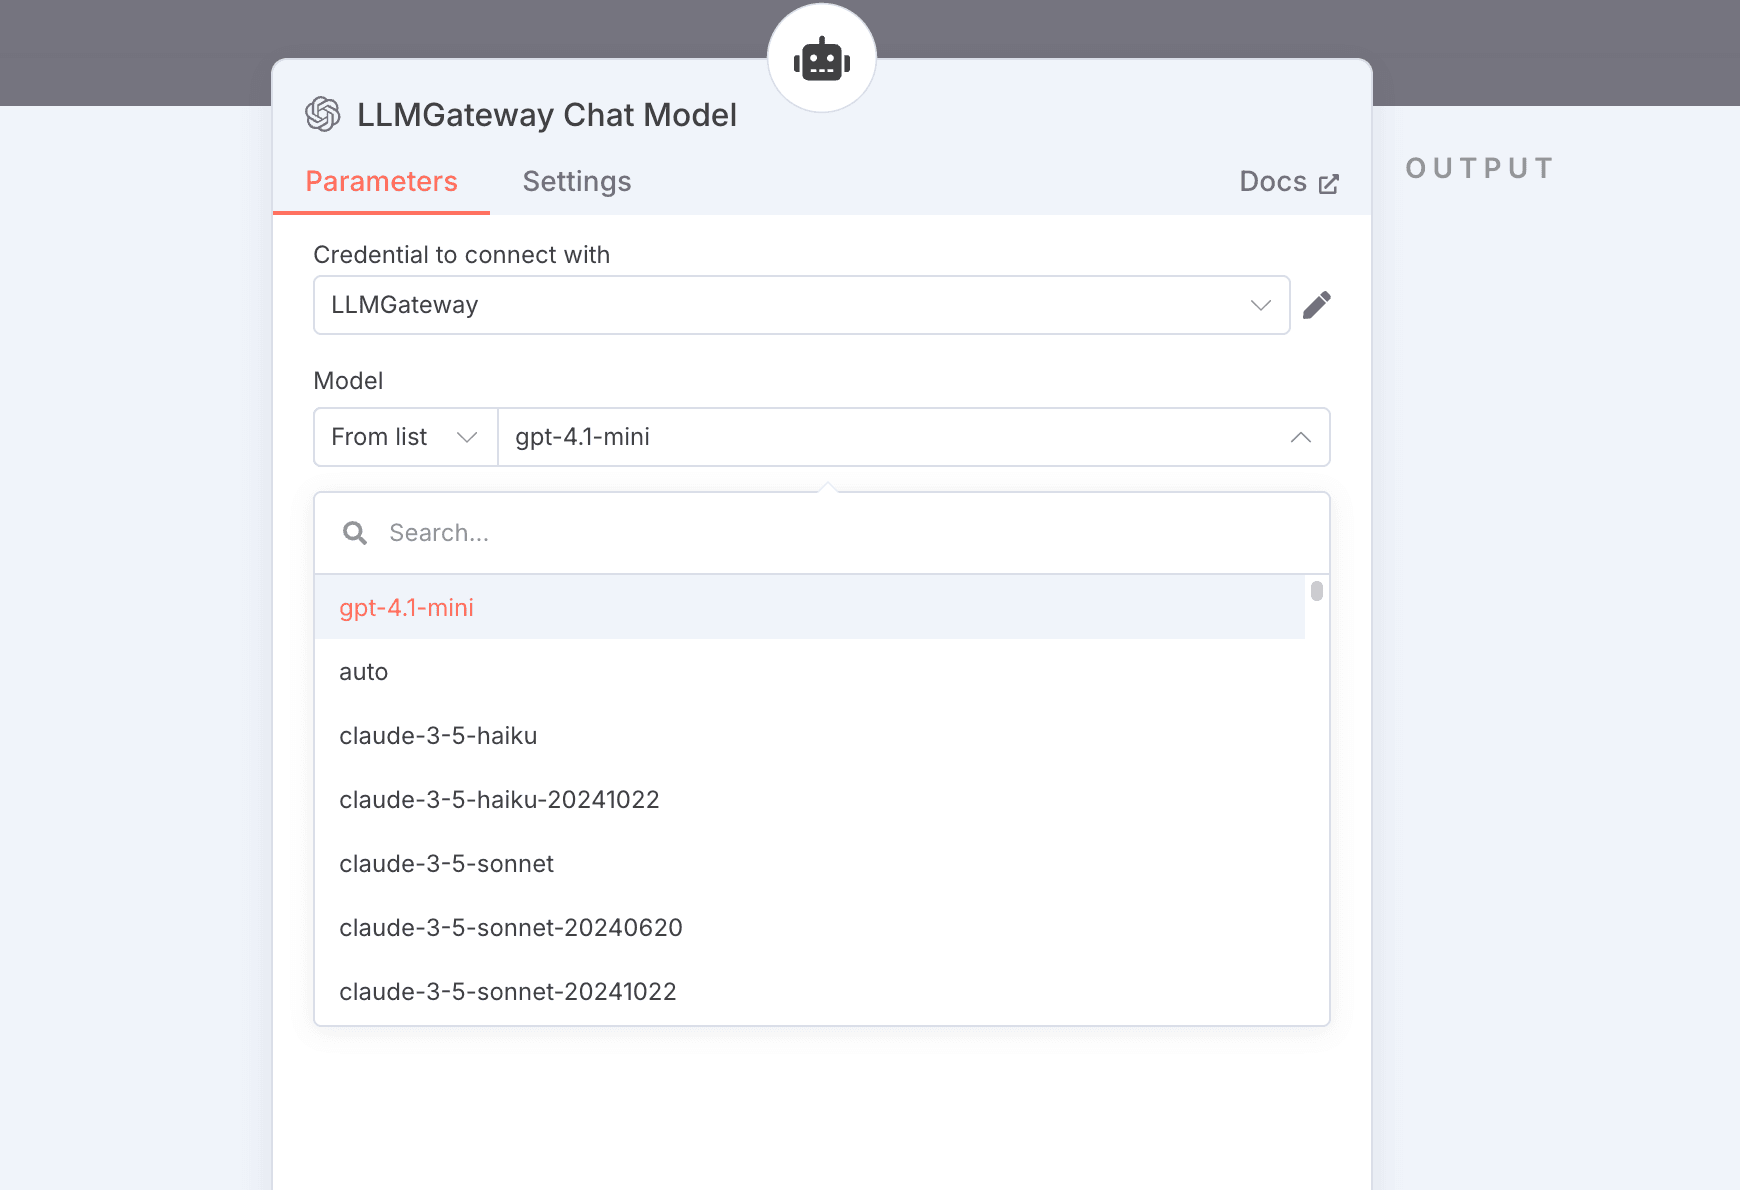This screenshot has height=1190, width=1740.
Task: Expand the LLMGateway credential dropdown
Action: coord(800,305)
